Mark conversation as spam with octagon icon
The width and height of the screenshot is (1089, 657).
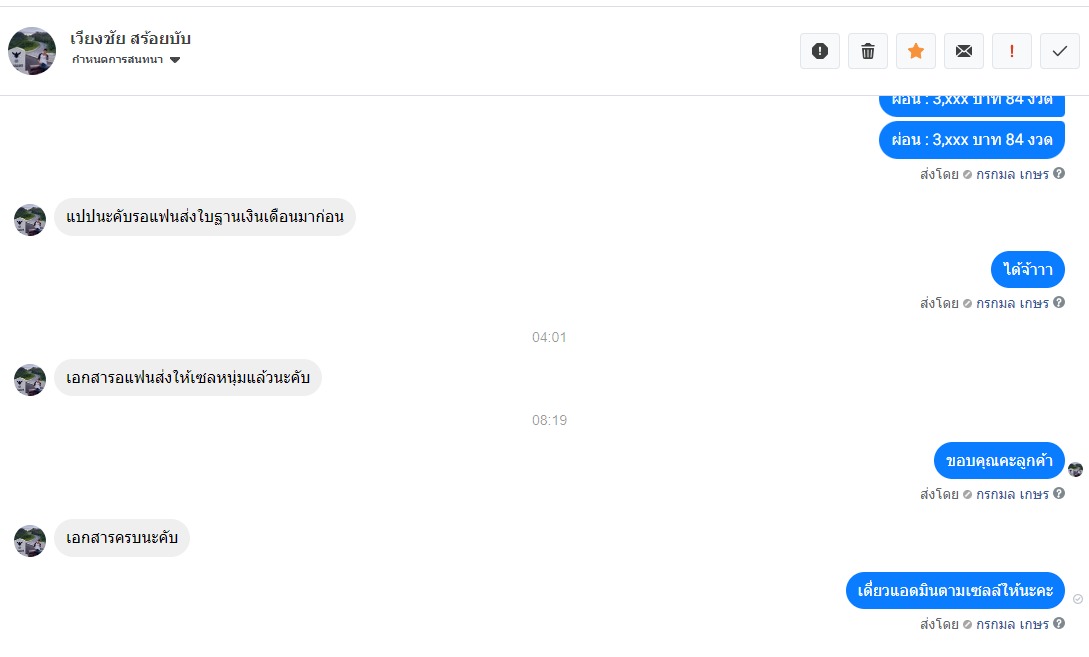point(820,51)
